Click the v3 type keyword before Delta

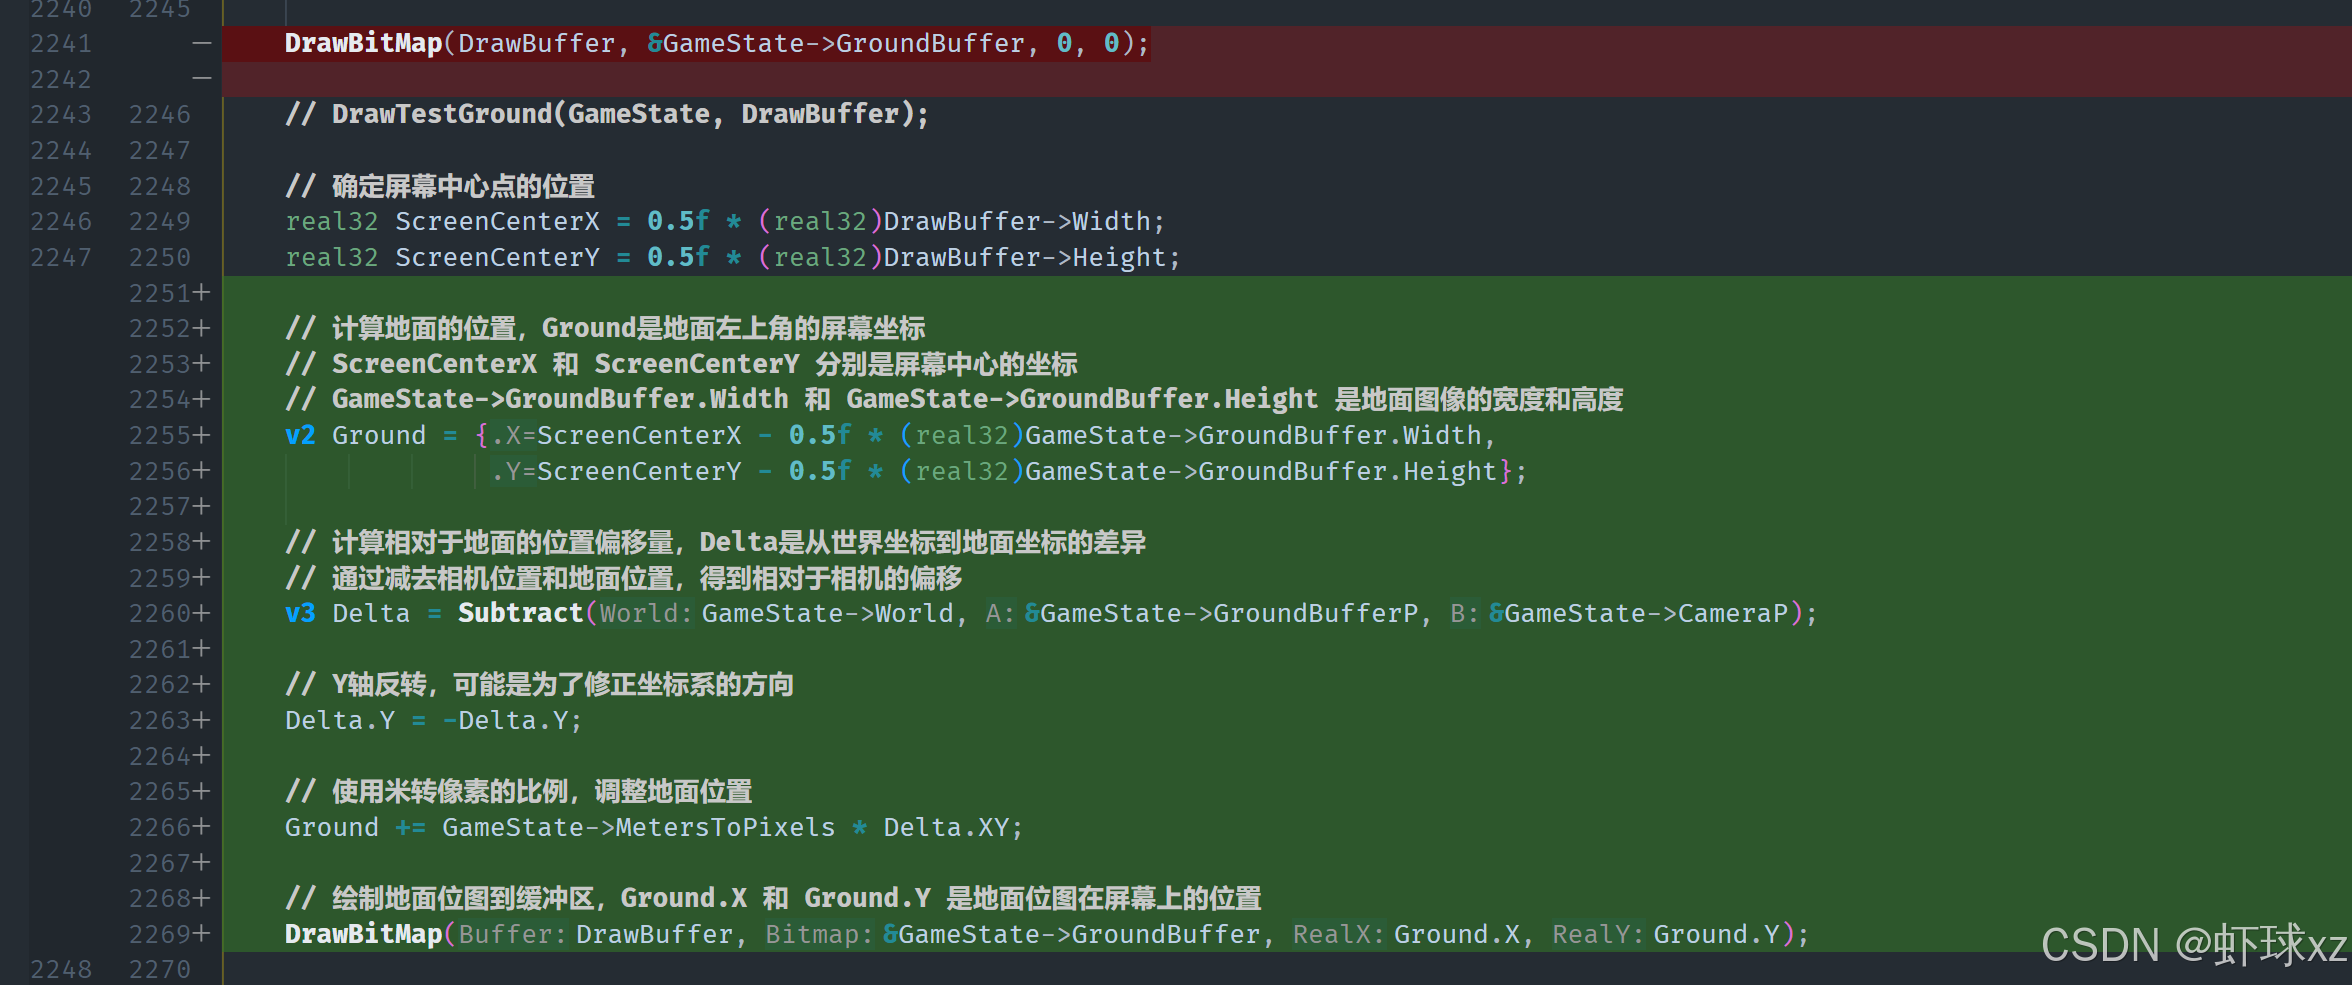[x=300, y=613]
